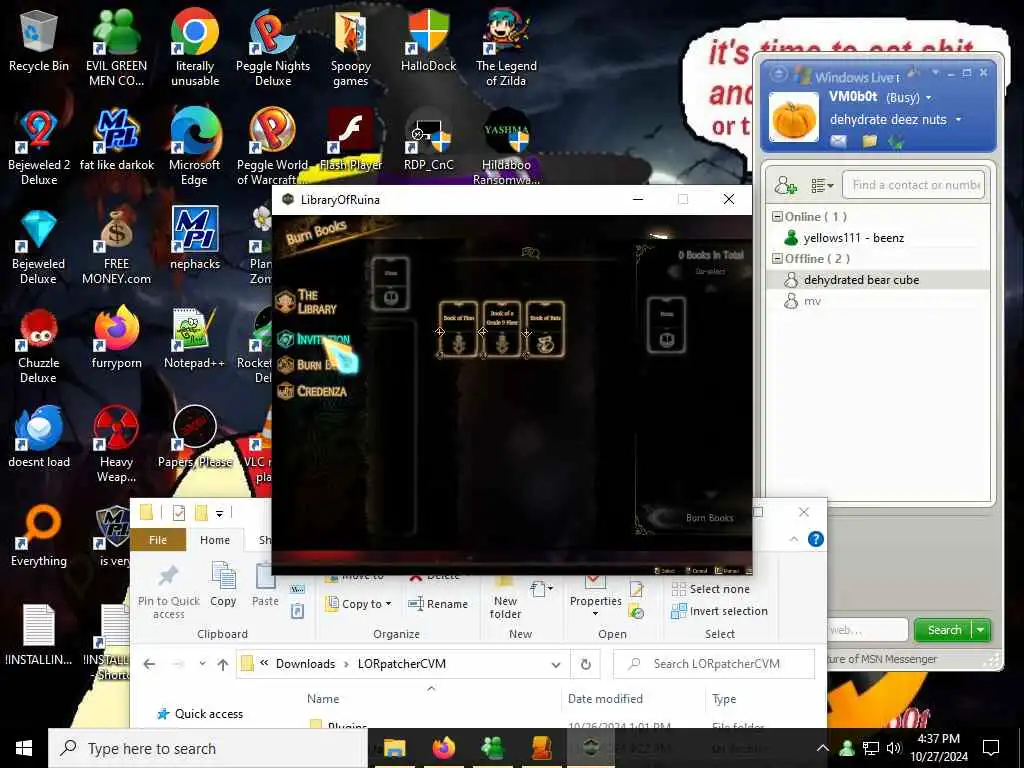The width and height of the screenshot is (1024, 768).
Task: Open Quick access in Explorer navigation
Action: [200, 714]
